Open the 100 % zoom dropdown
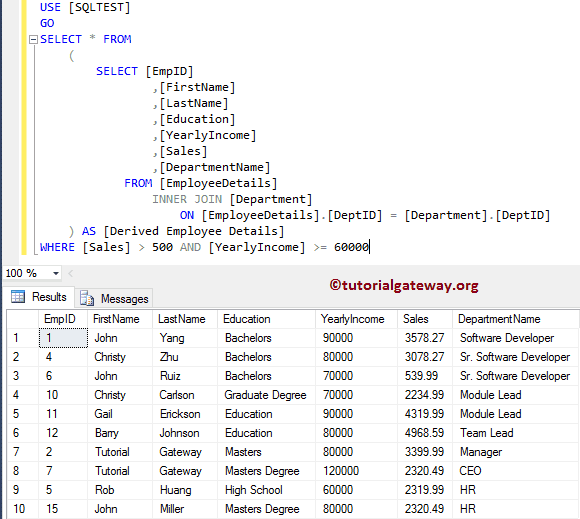 coord(55,273)
